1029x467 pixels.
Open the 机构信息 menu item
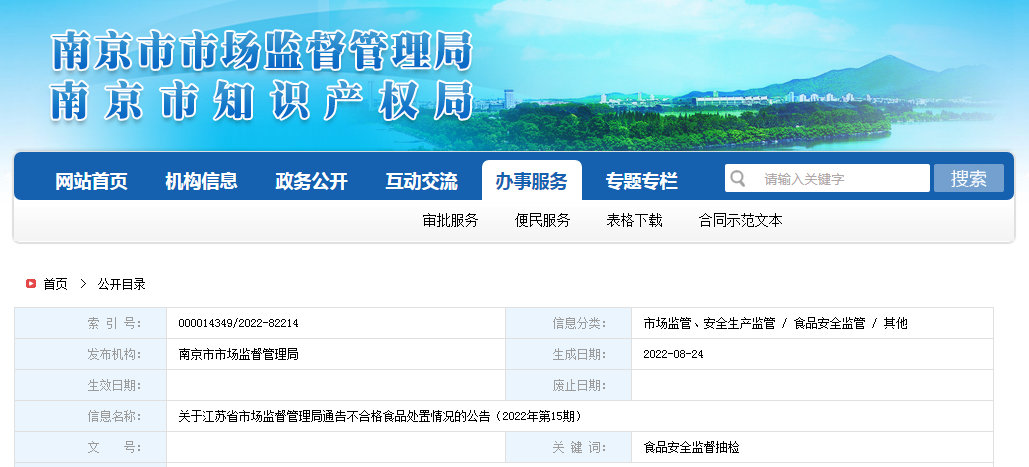point(201,181)
